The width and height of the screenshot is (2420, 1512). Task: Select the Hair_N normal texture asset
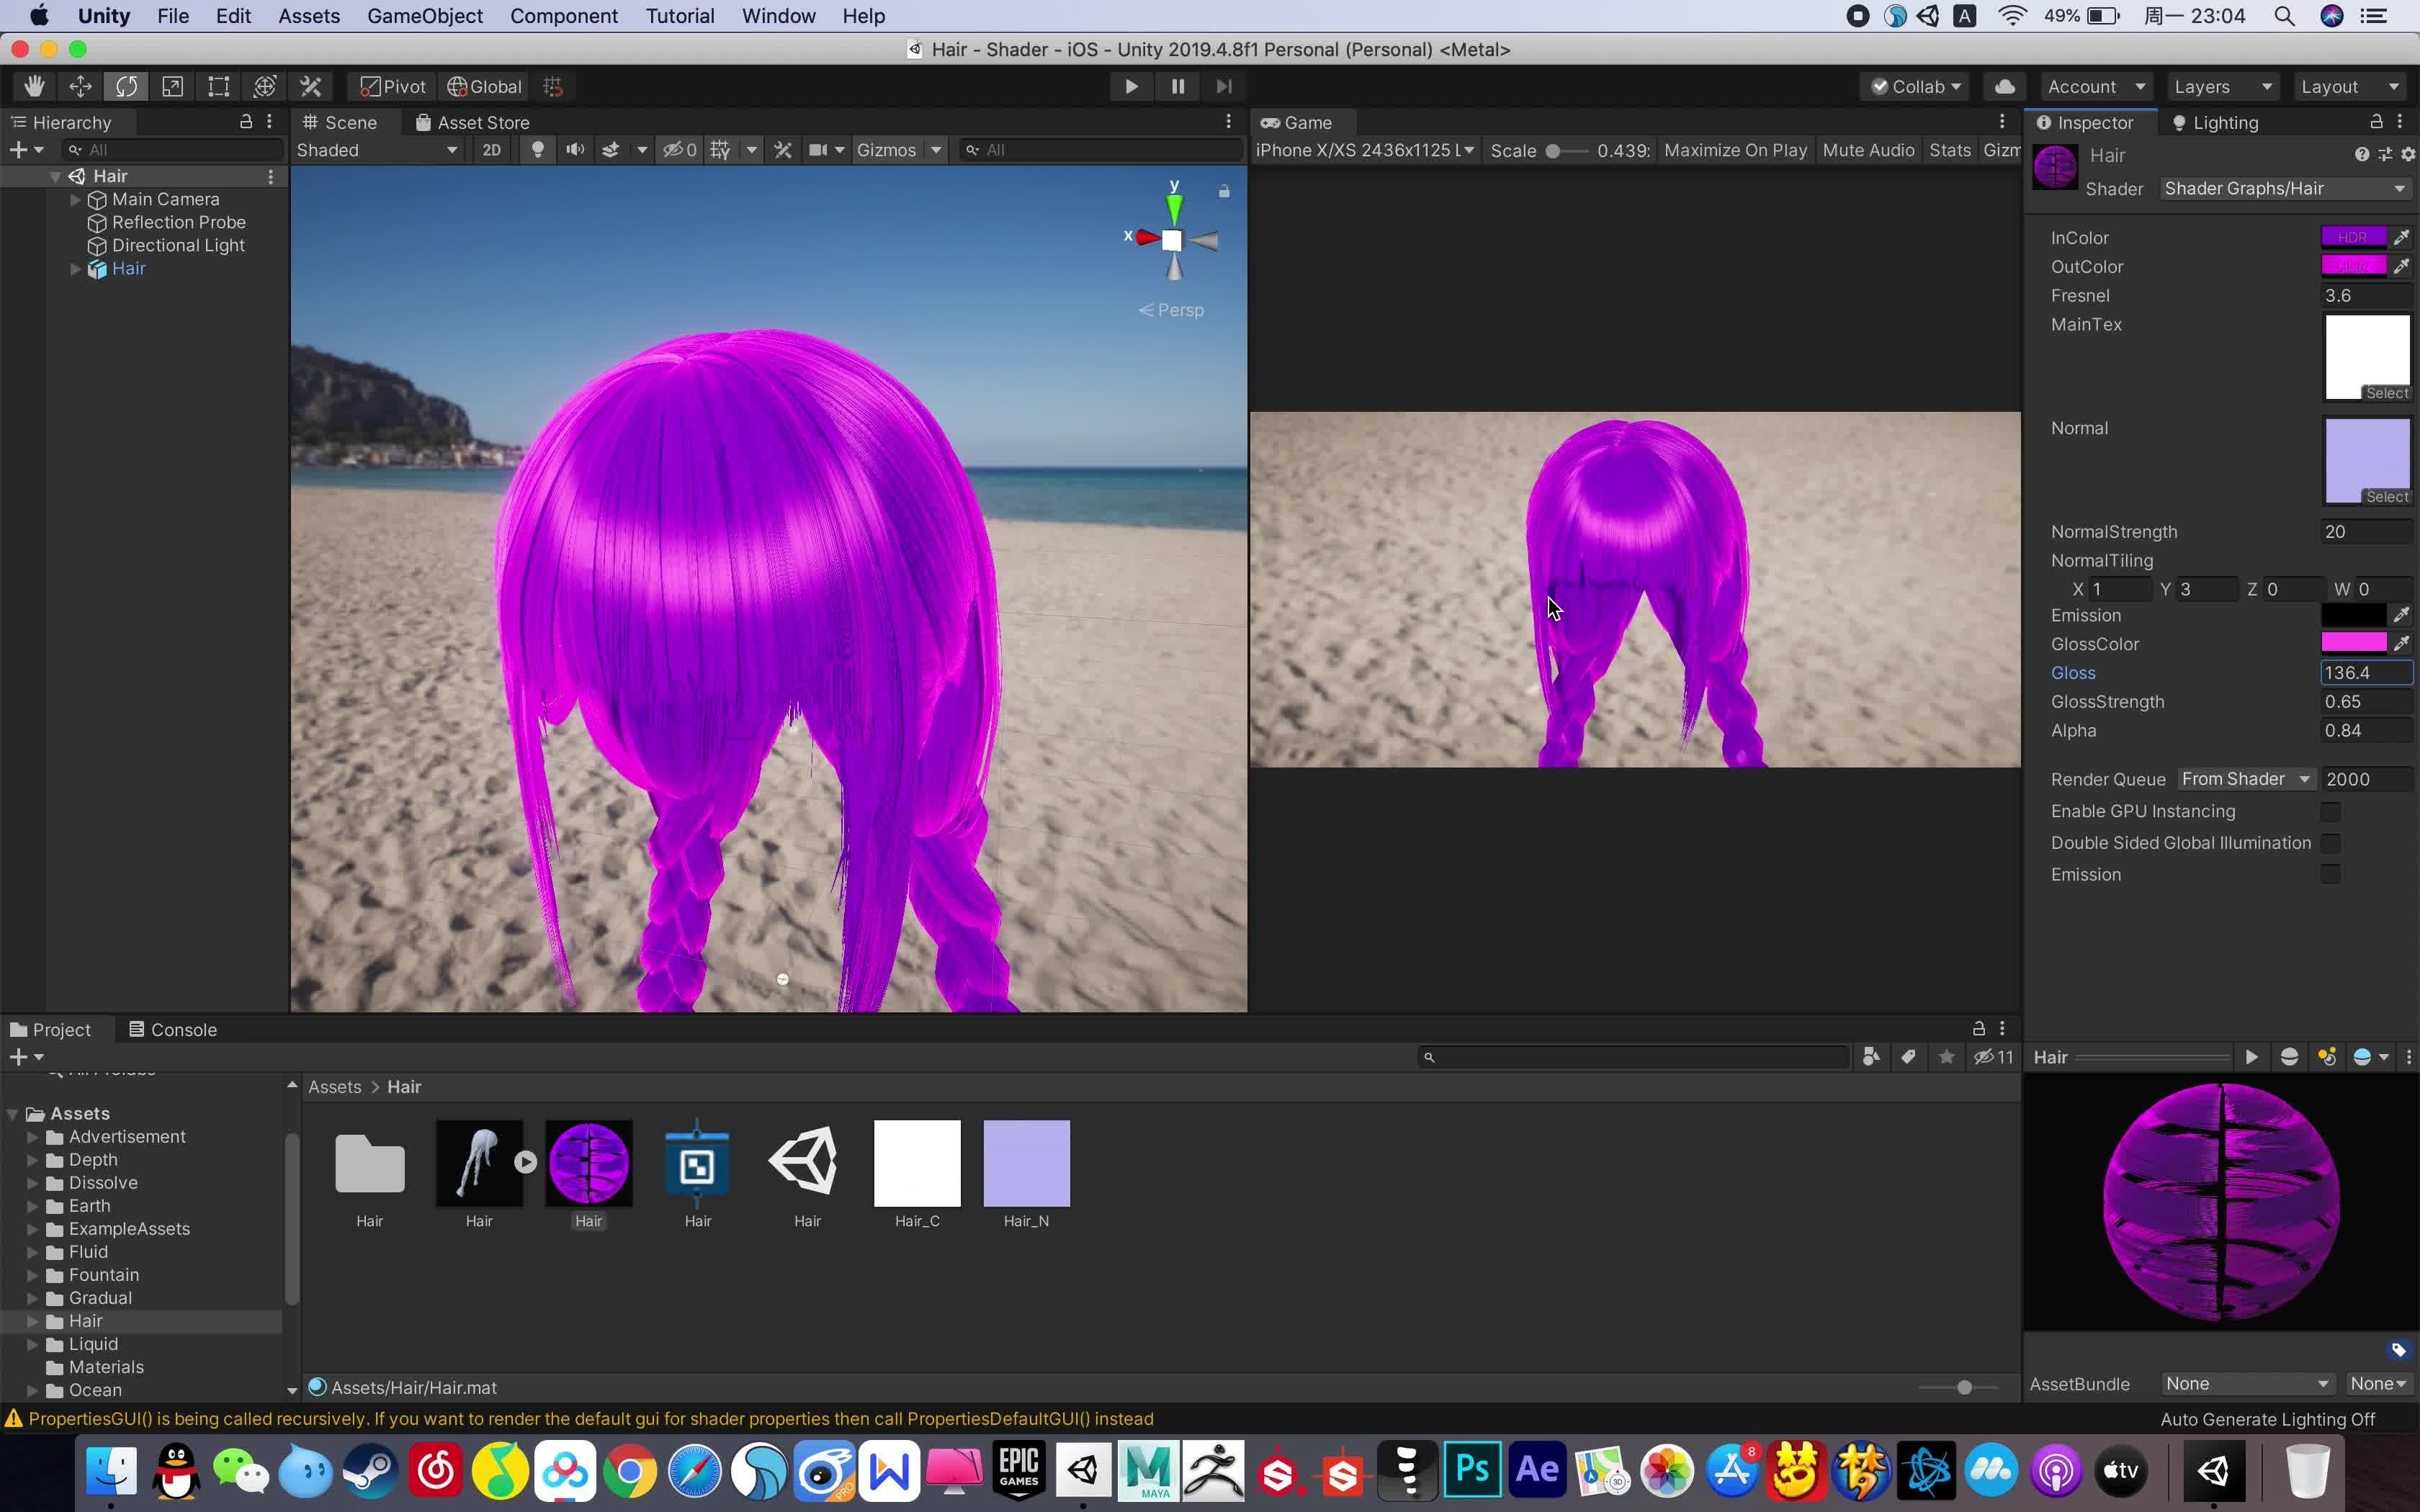1026,1174
